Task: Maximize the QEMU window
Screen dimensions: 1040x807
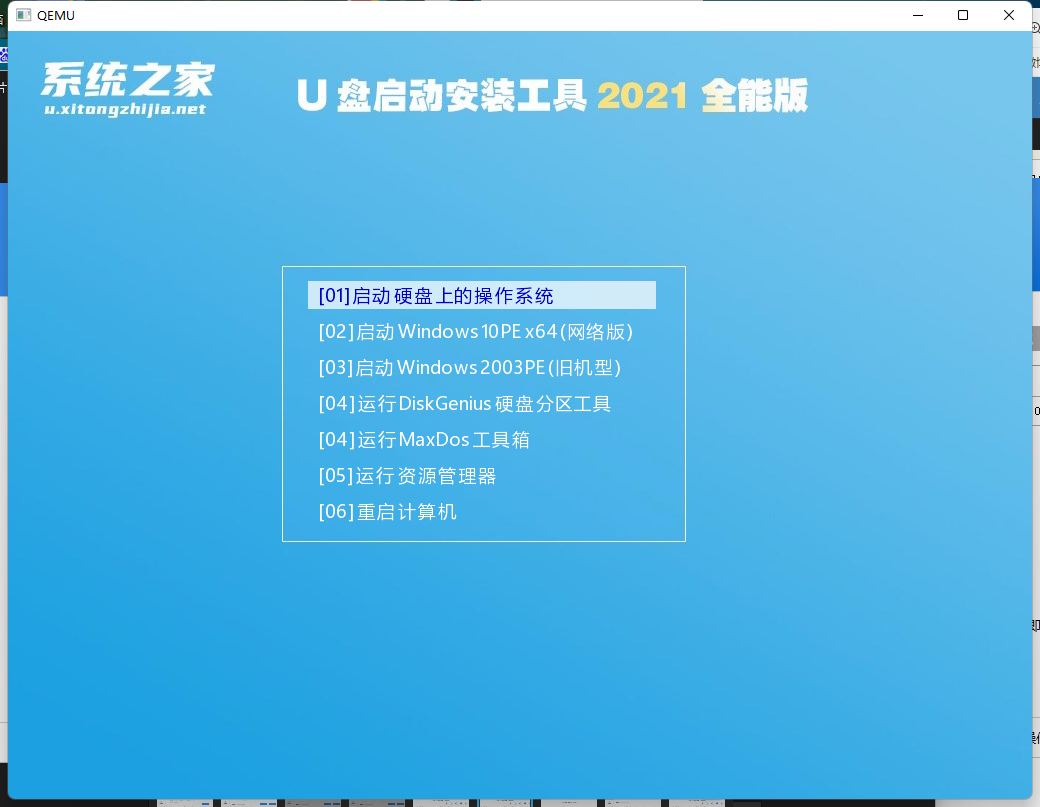Action: point(963,15)
